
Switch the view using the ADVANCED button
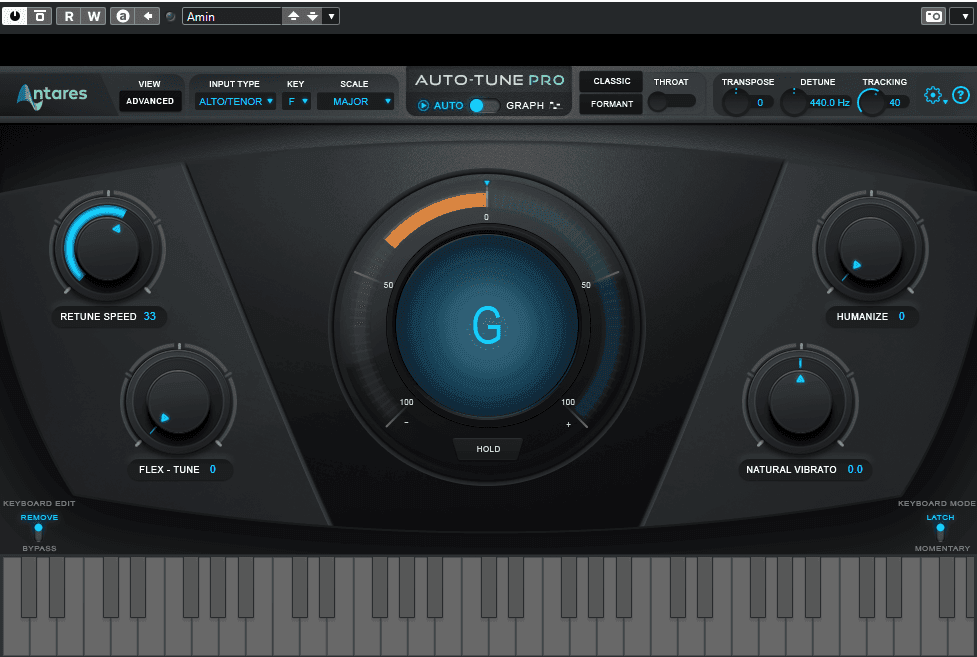click(150, 101)
